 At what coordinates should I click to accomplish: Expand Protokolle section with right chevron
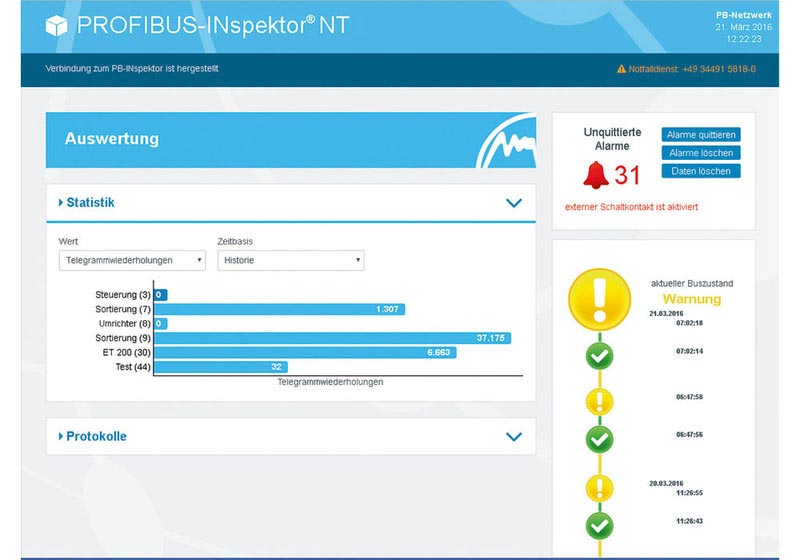click(x=514, y=437)
